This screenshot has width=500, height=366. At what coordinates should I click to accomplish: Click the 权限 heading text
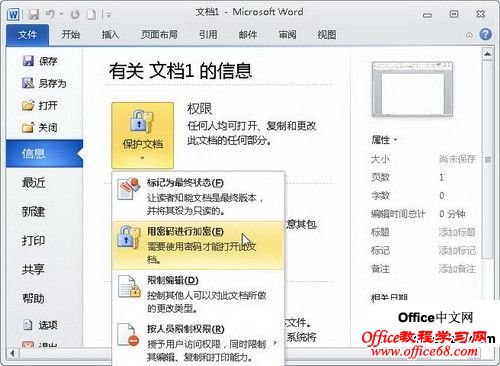point(199,109)
